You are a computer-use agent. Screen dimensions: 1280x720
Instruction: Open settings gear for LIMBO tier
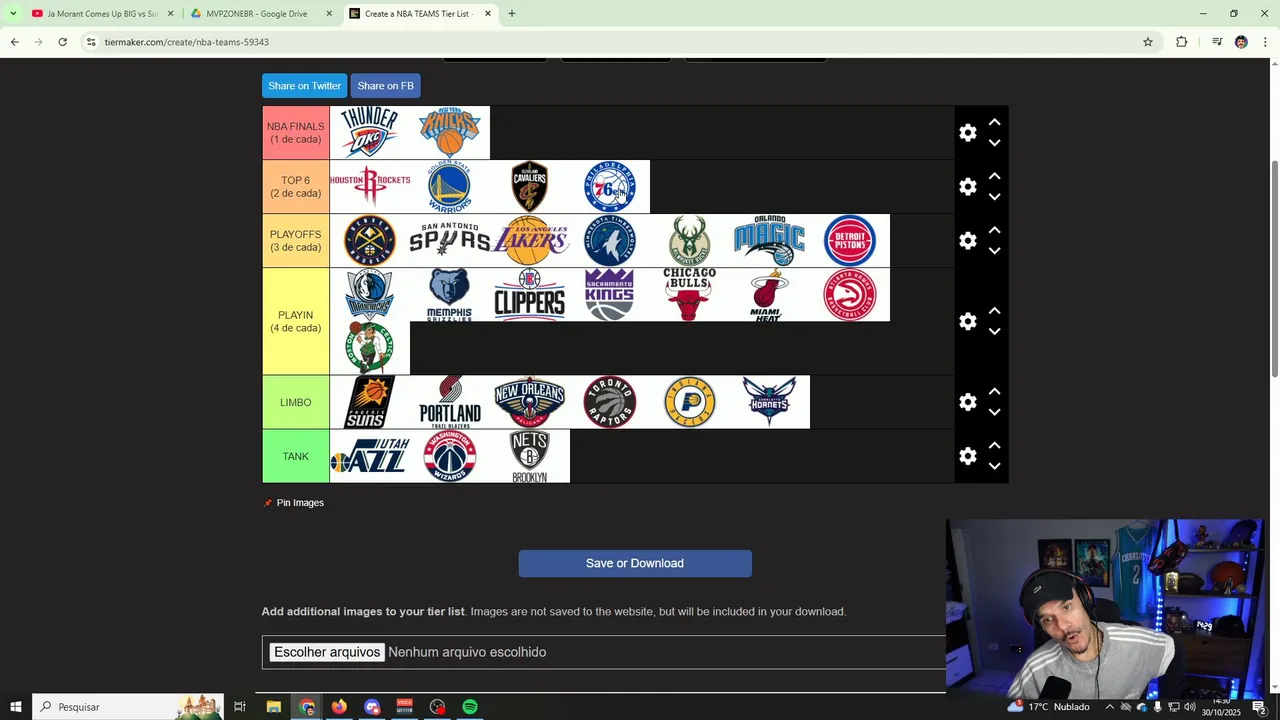pyautogui.click(x=967, y=402)
